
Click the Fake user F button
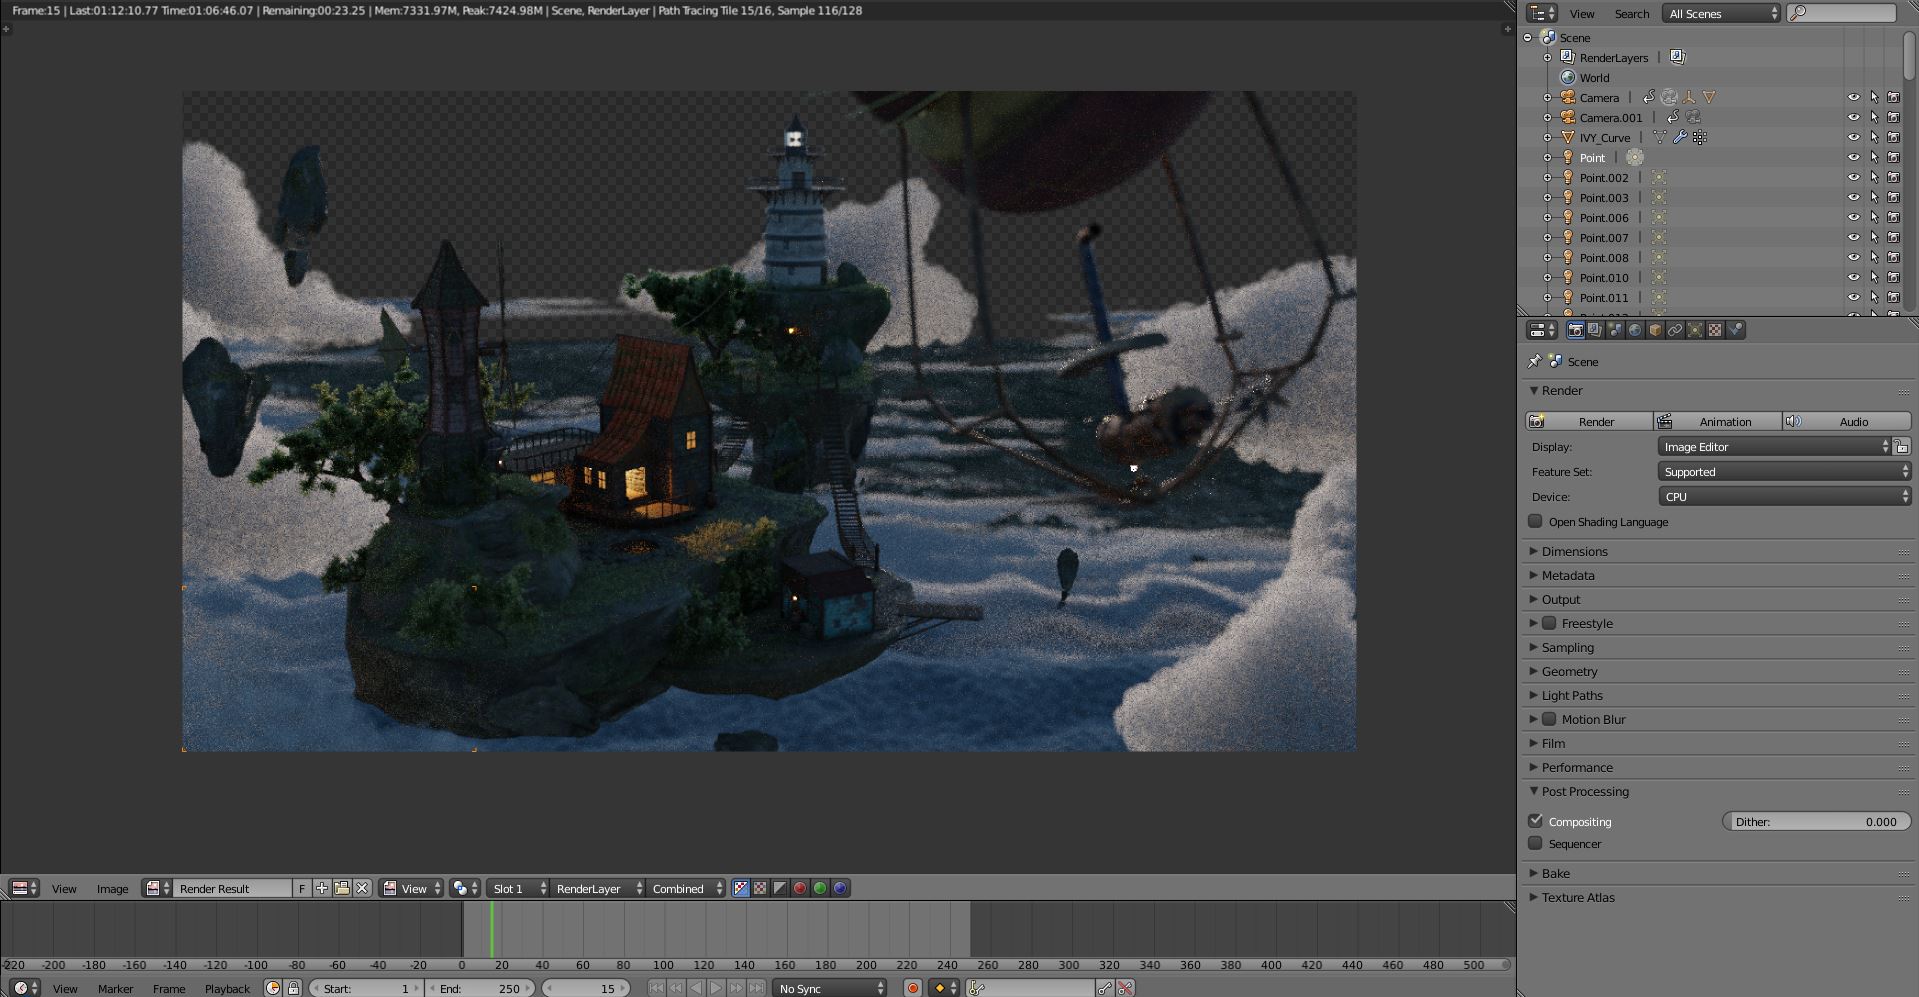pyautogui.click(x=302, y=888)
